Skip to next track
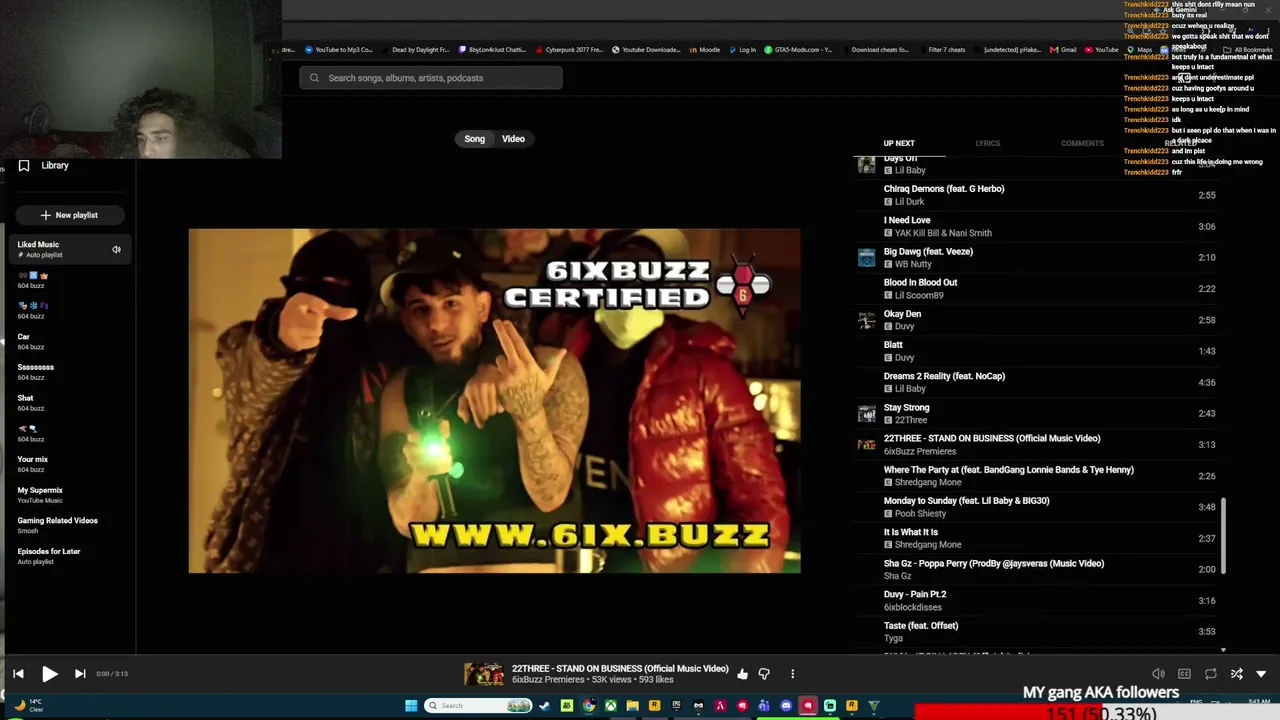The height and width of the screenshot is (720, 1280). click(80, 674)
